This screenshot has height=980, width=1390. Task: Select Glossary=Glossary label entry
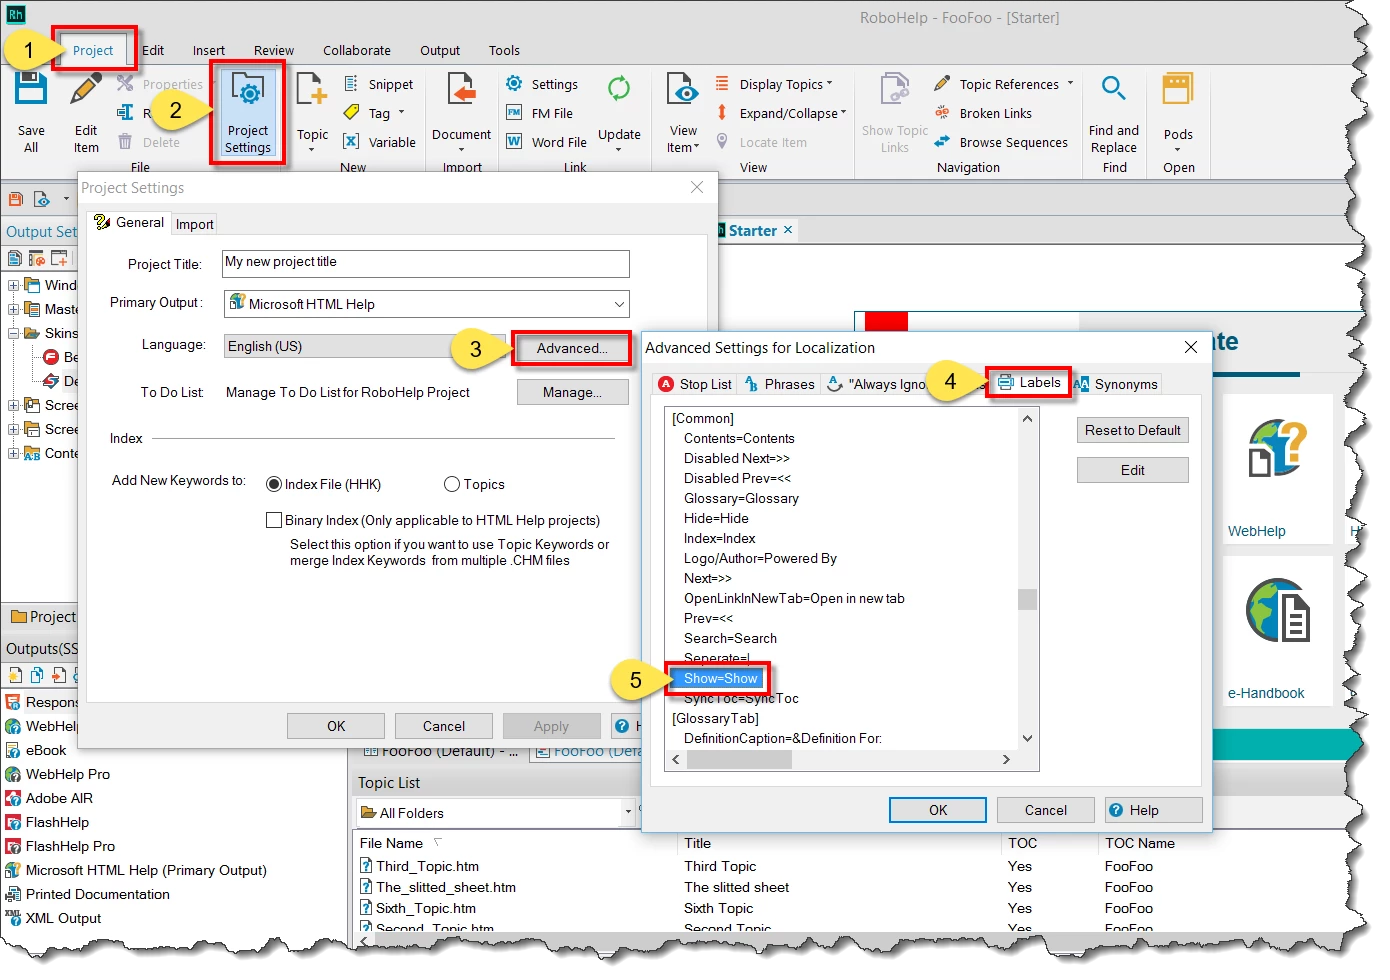(741, 498)
